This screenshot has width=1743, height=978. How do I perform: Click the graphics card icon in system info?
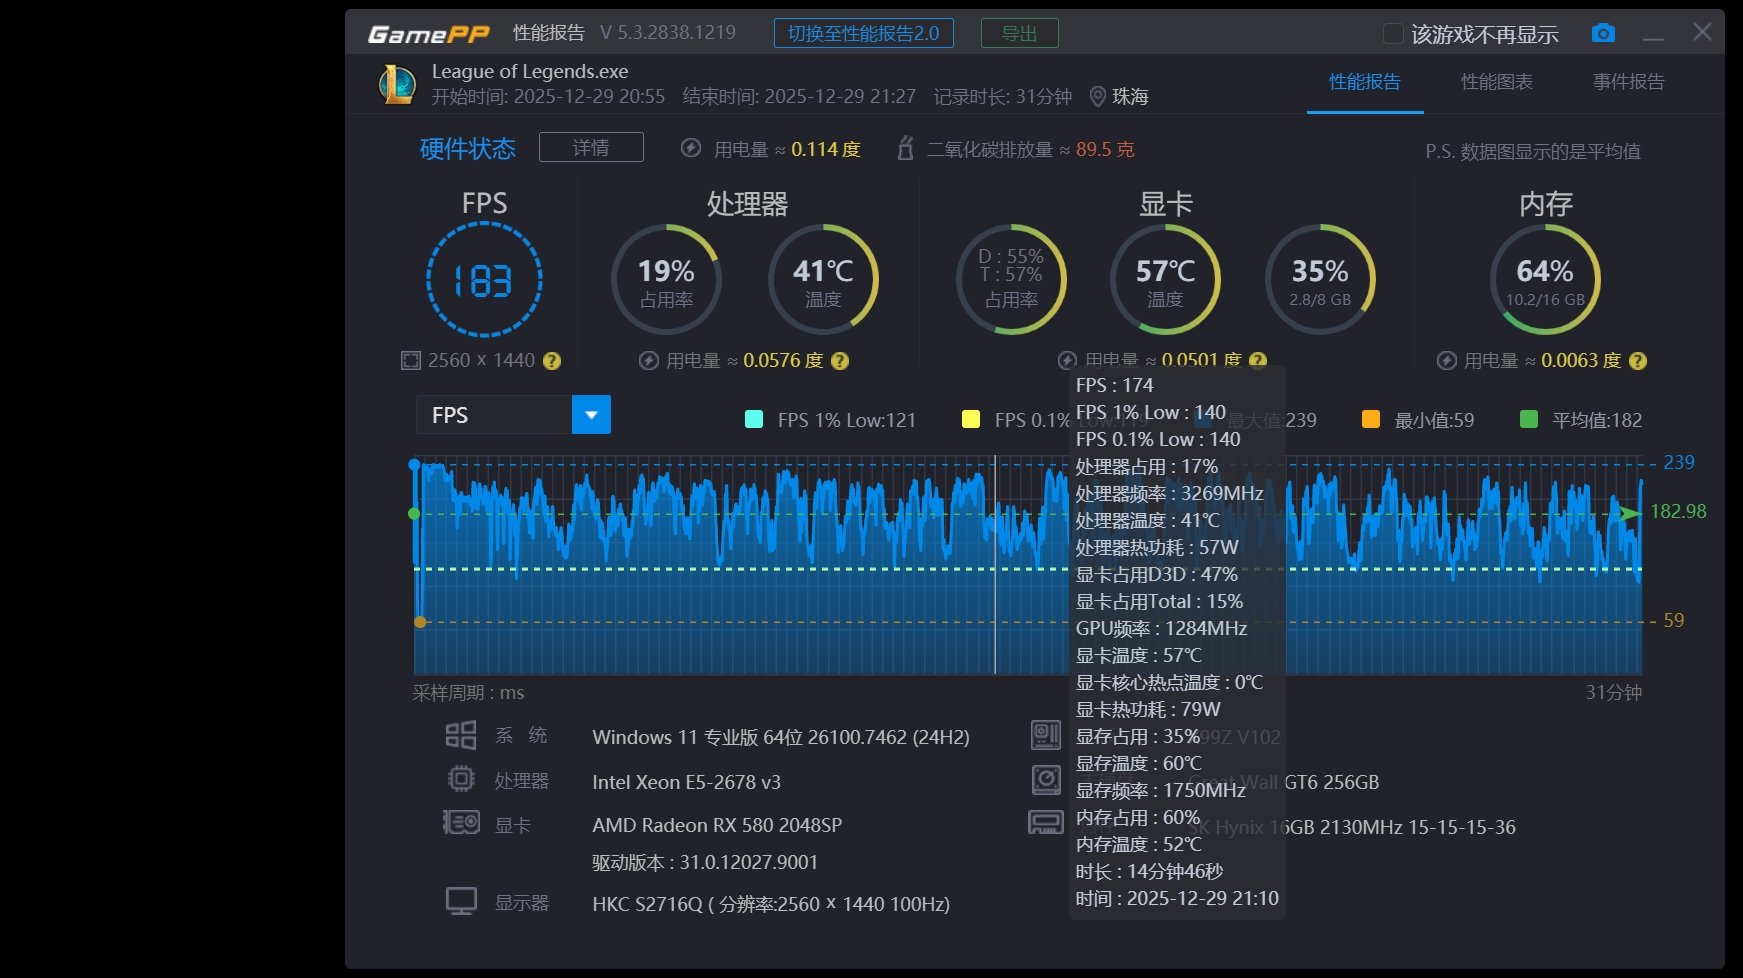click(x=461, y=823)
